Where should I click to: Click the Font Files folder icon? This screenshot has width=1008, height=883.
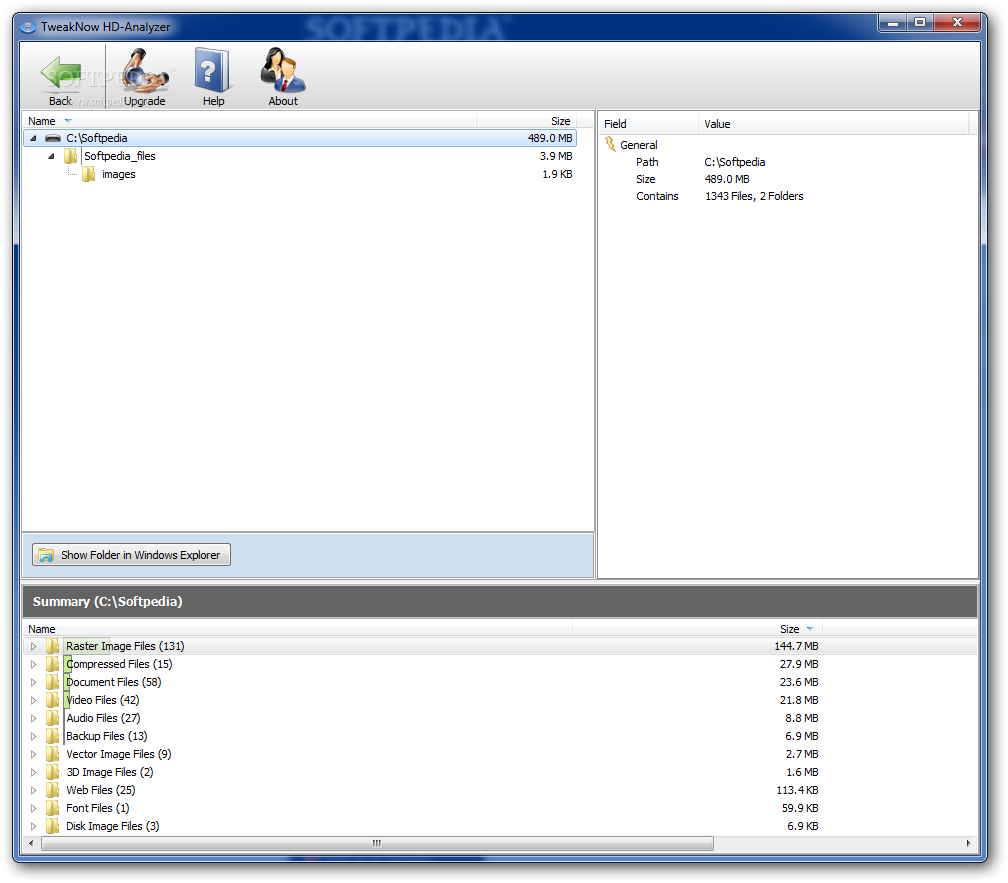tap(52, 808)
